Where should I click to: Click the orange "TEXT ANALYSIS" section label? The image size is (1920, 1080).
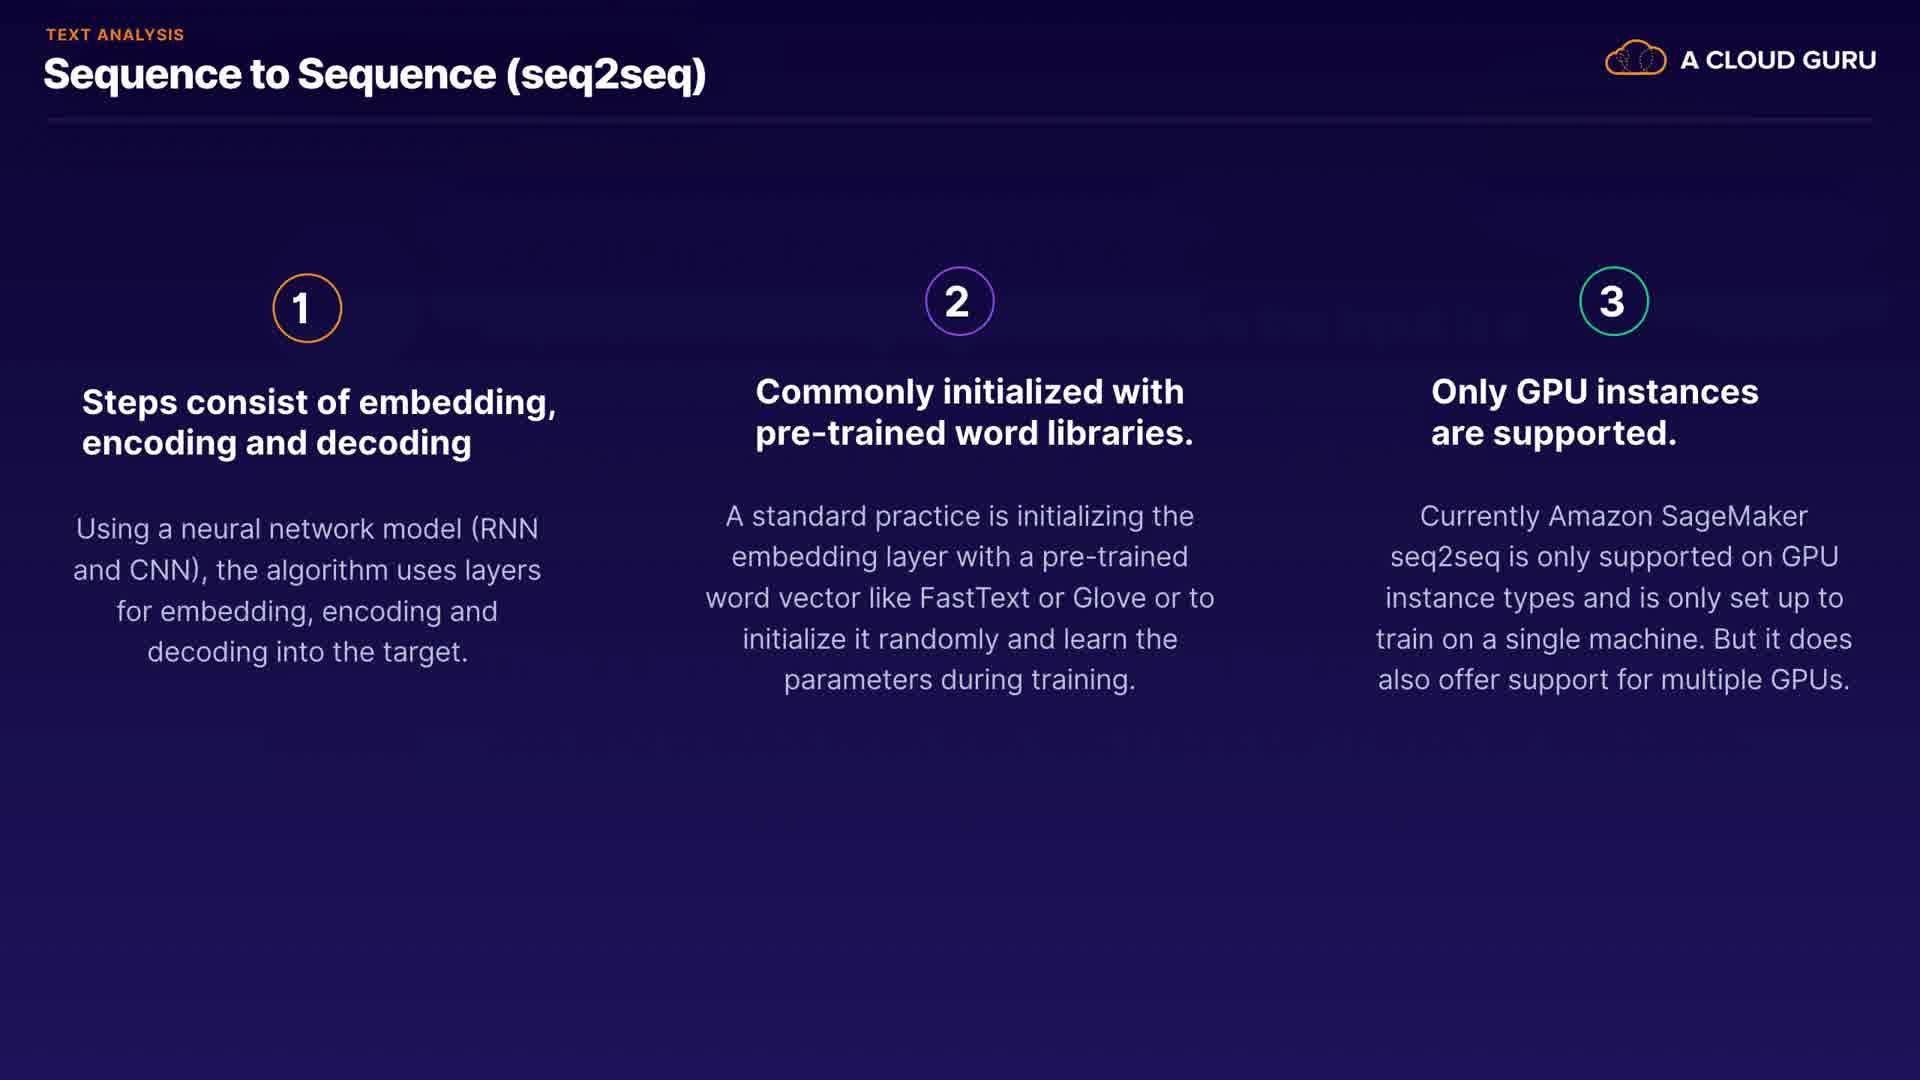pos(115,35)
